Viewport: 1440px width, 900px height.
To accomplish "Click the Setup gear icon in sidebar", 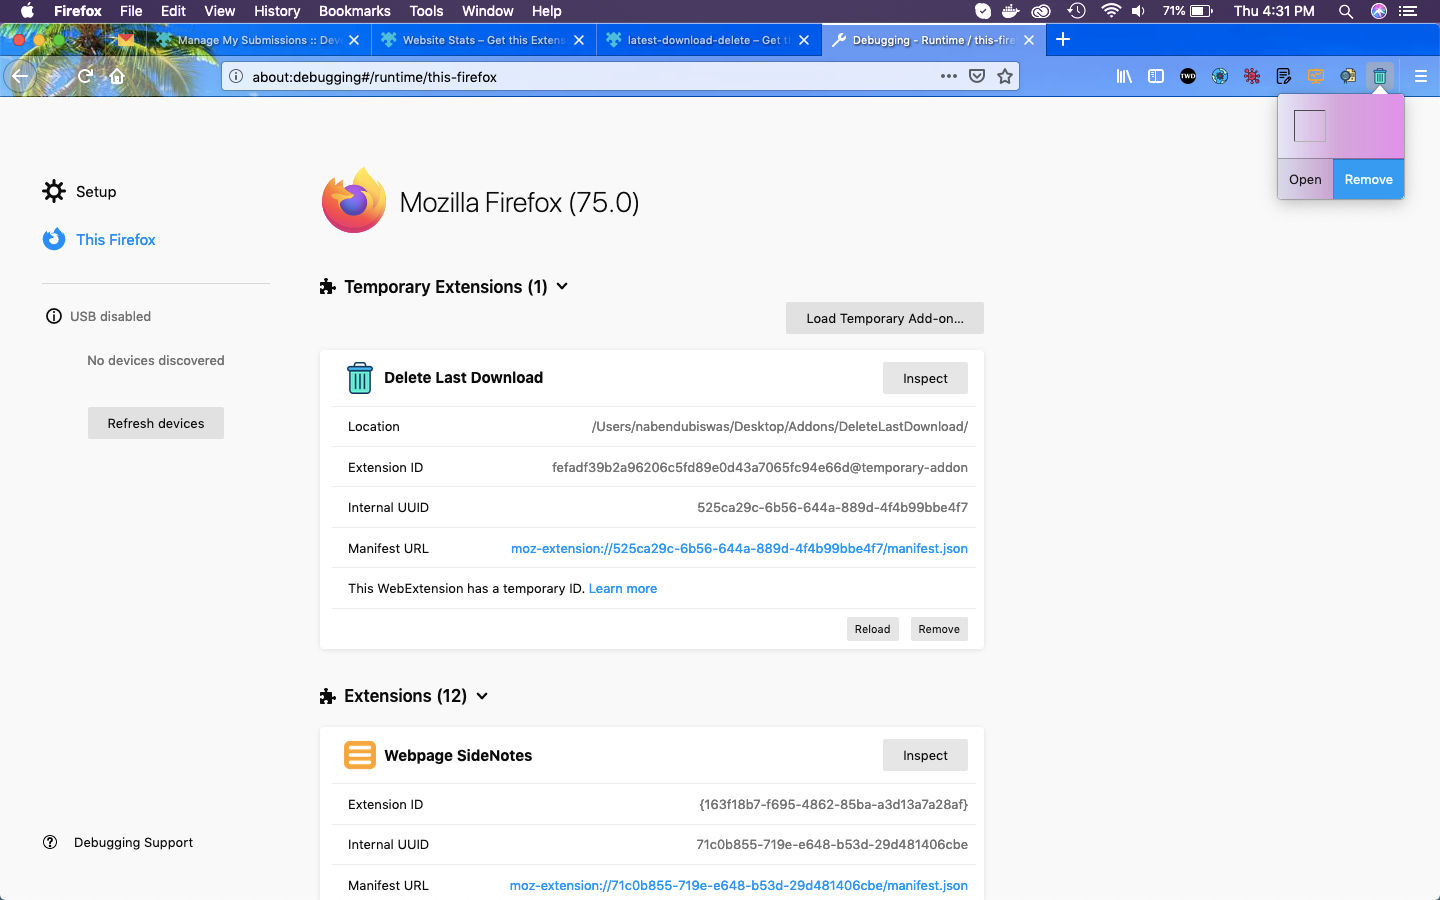I will pos(54,191).
